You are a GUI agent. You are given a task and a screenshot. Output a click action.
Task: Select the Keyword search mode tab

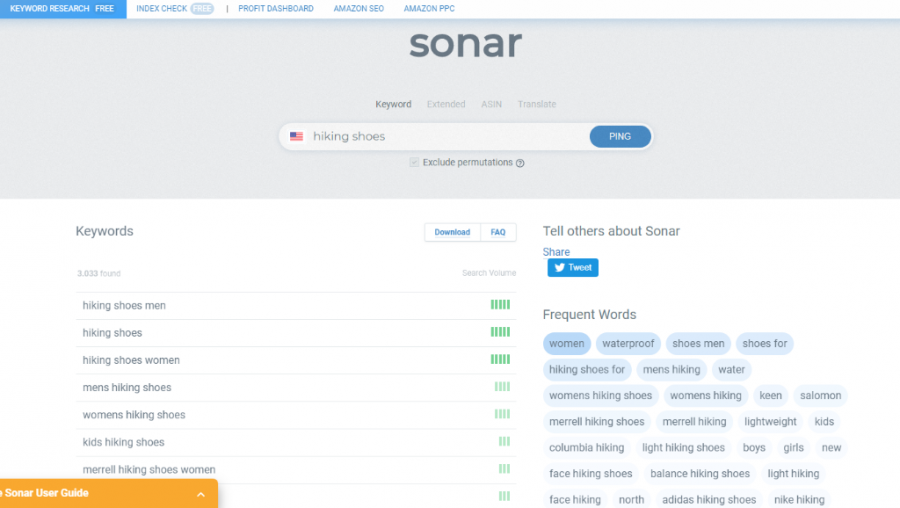click(x=393, y=104)
